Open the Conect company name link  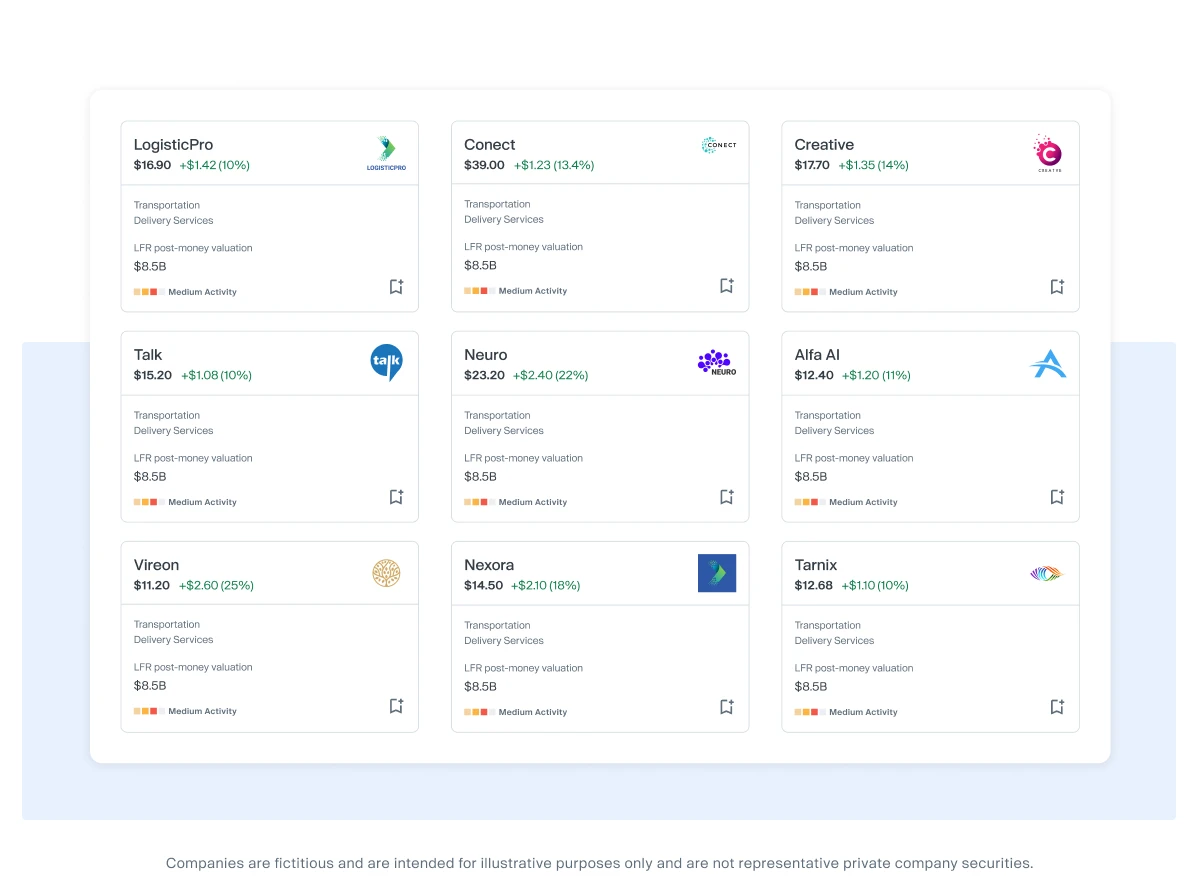[x=490, y=145]
